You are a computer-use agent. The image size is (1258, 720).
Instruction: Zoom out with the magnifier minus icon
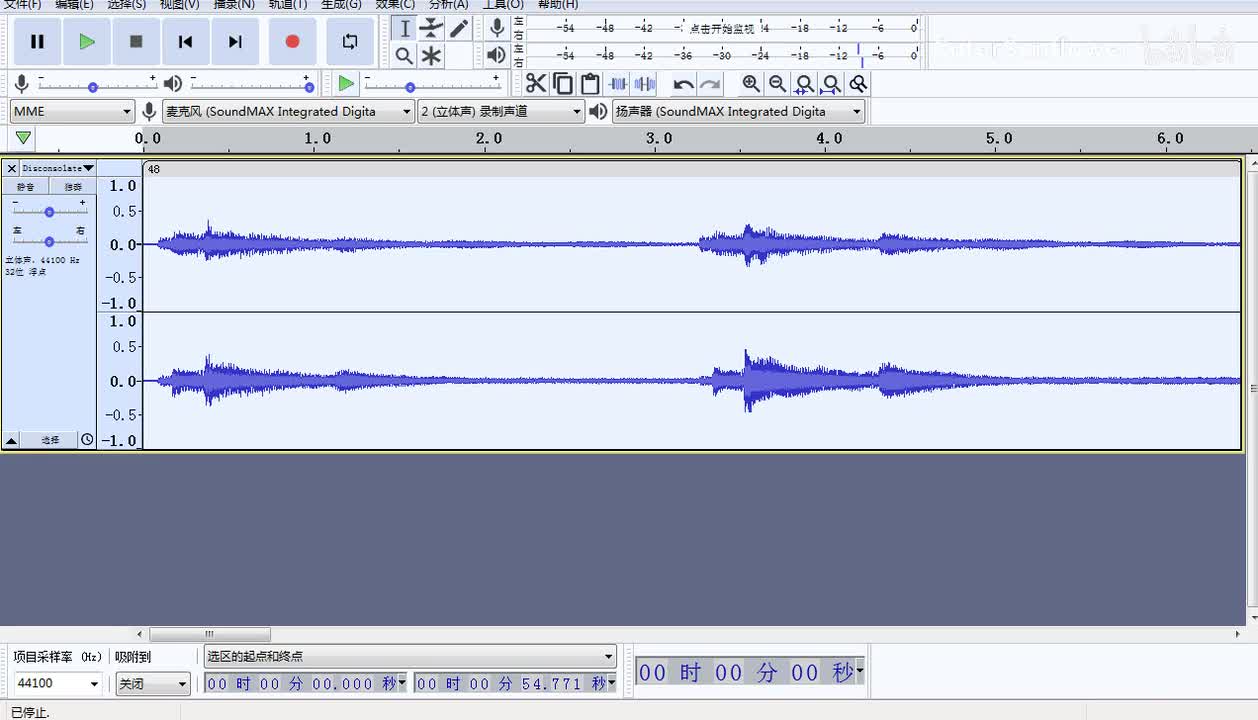point(778,84)
